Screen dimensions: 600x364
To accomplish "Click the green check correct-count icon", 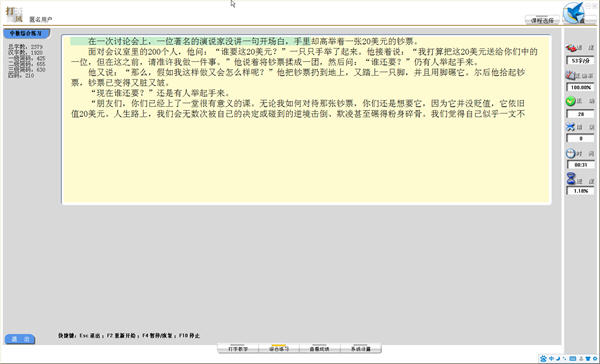I will [571, 101].
